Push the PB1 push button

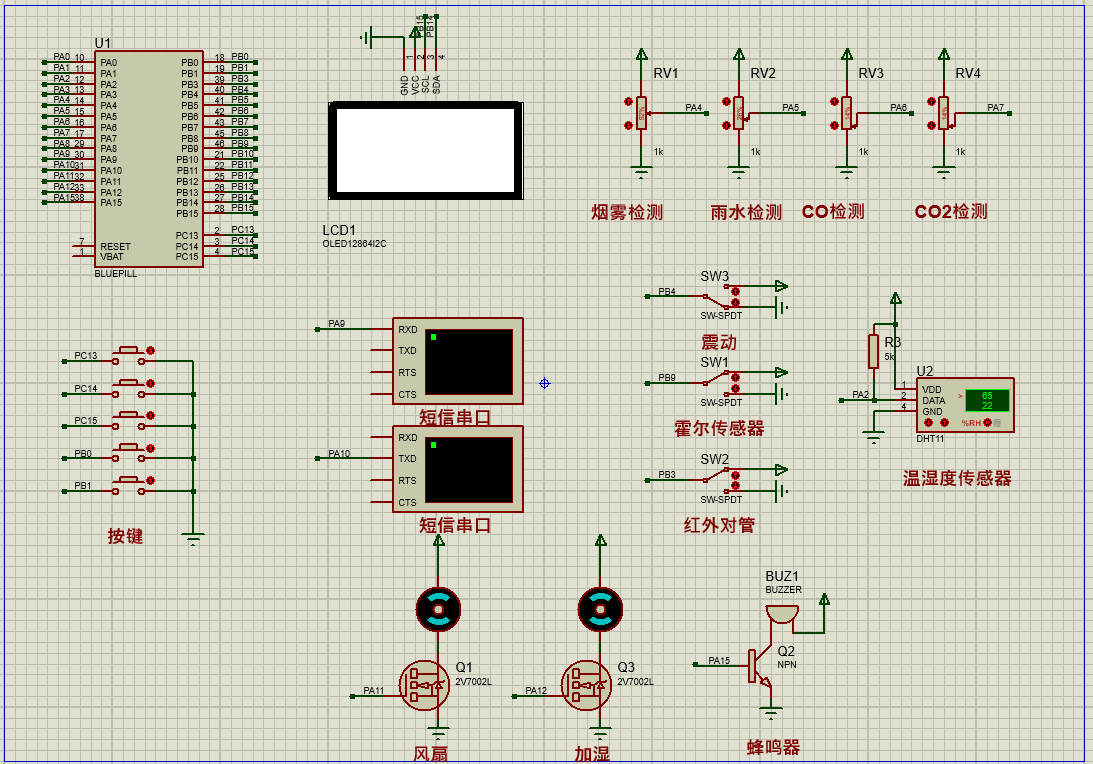tap(128, 484)
